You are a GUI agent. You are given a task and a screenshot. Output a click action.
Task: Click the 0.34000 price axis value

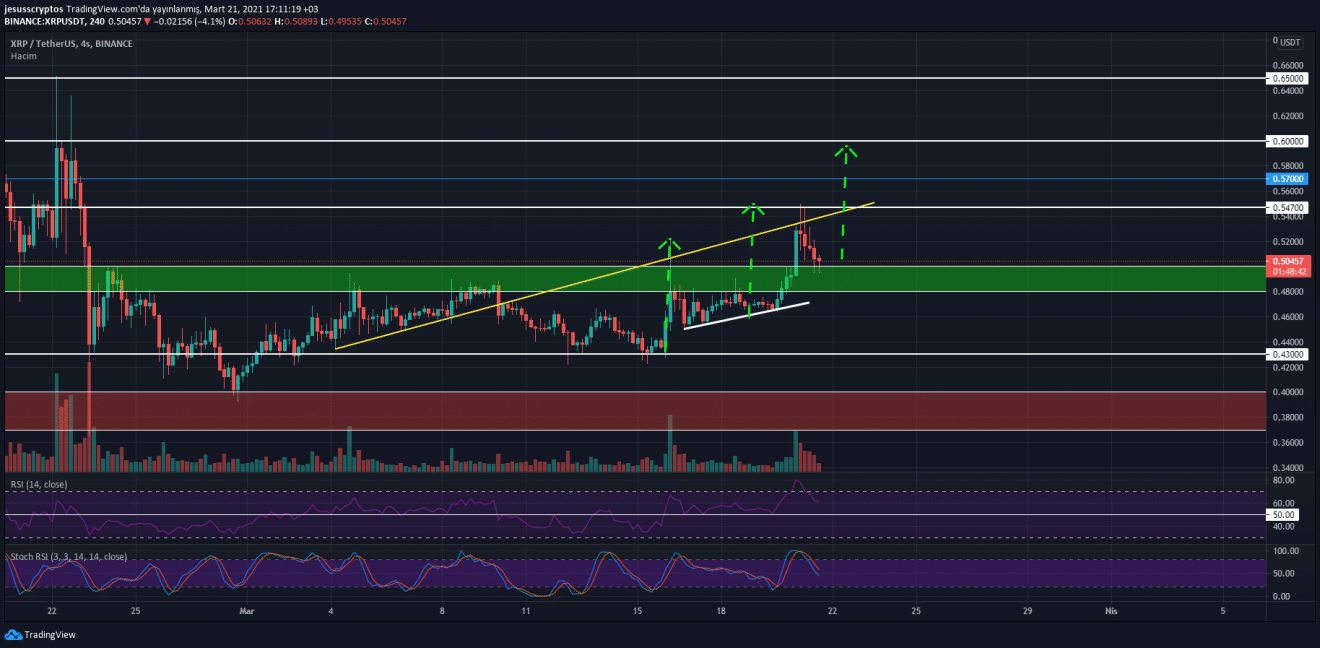pyautogui.click(x=1289, y=467)
